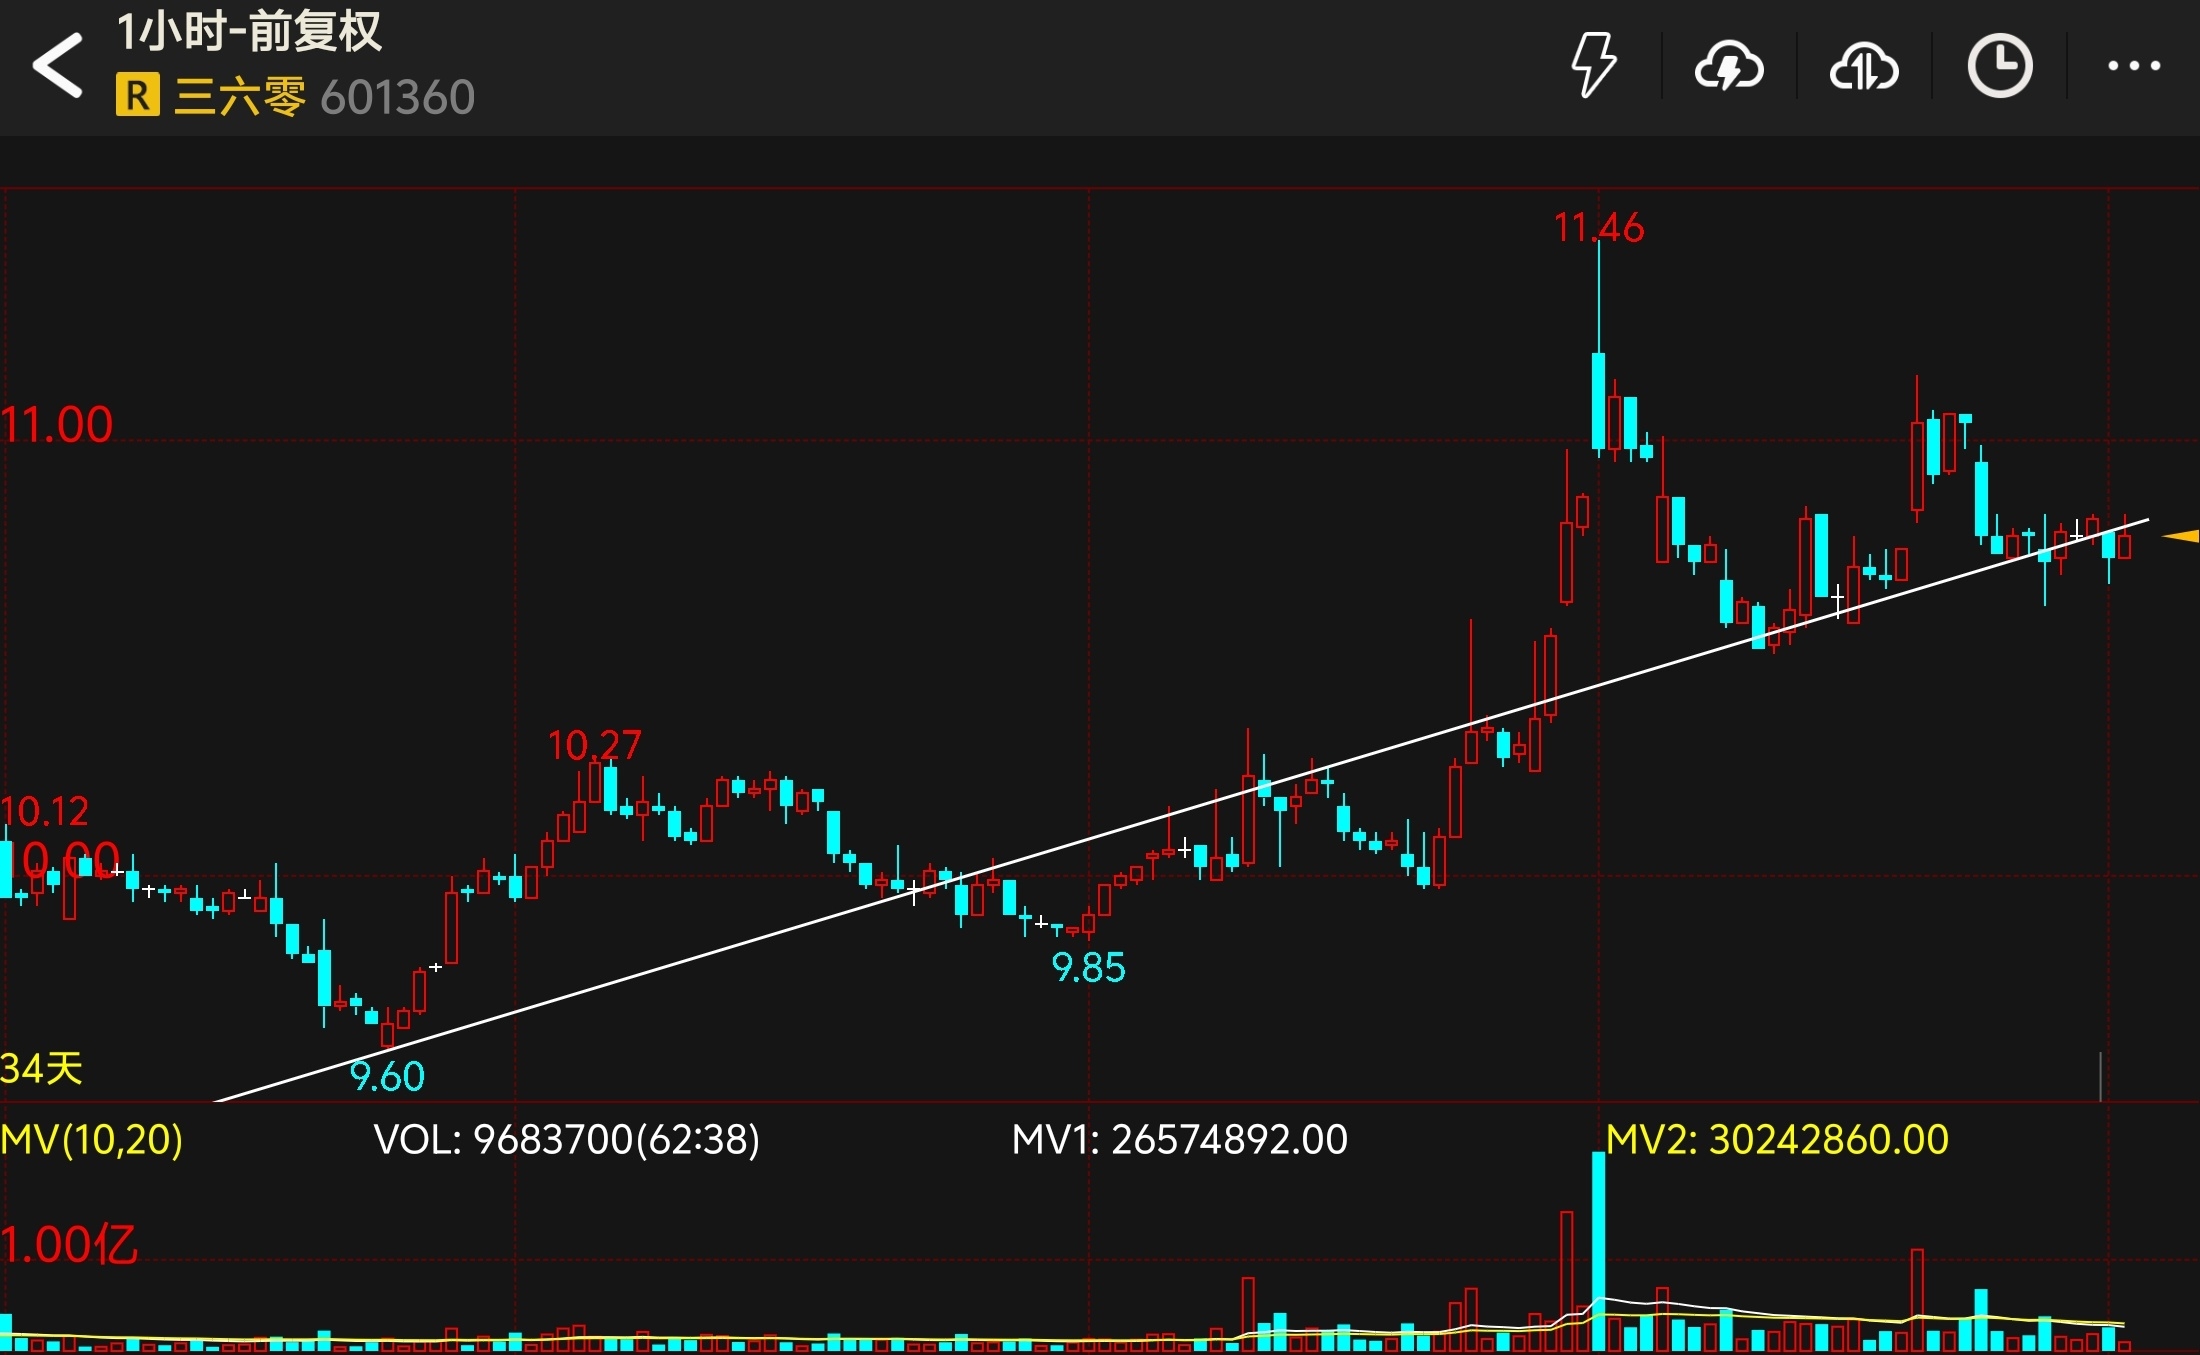Tap the 34天 duration label
This screenshot has height=1355, width=2200.
point(41,1069)
